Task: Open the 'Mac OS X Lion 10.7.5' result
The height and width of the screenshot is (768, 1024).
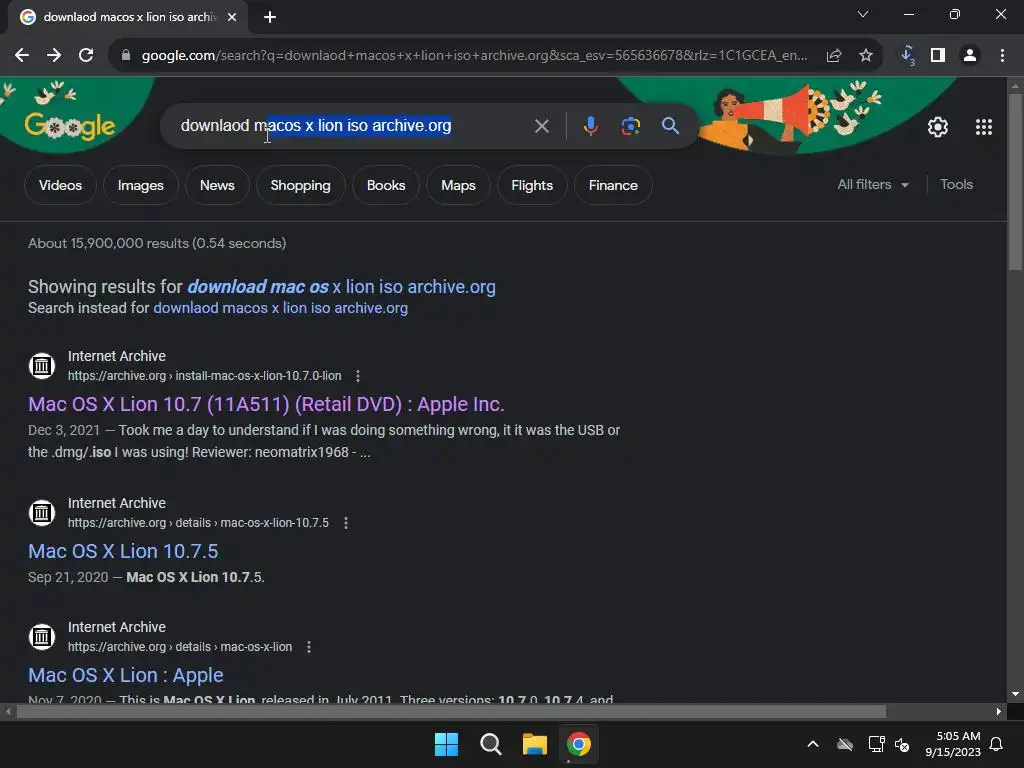Action: coord(123,551)
